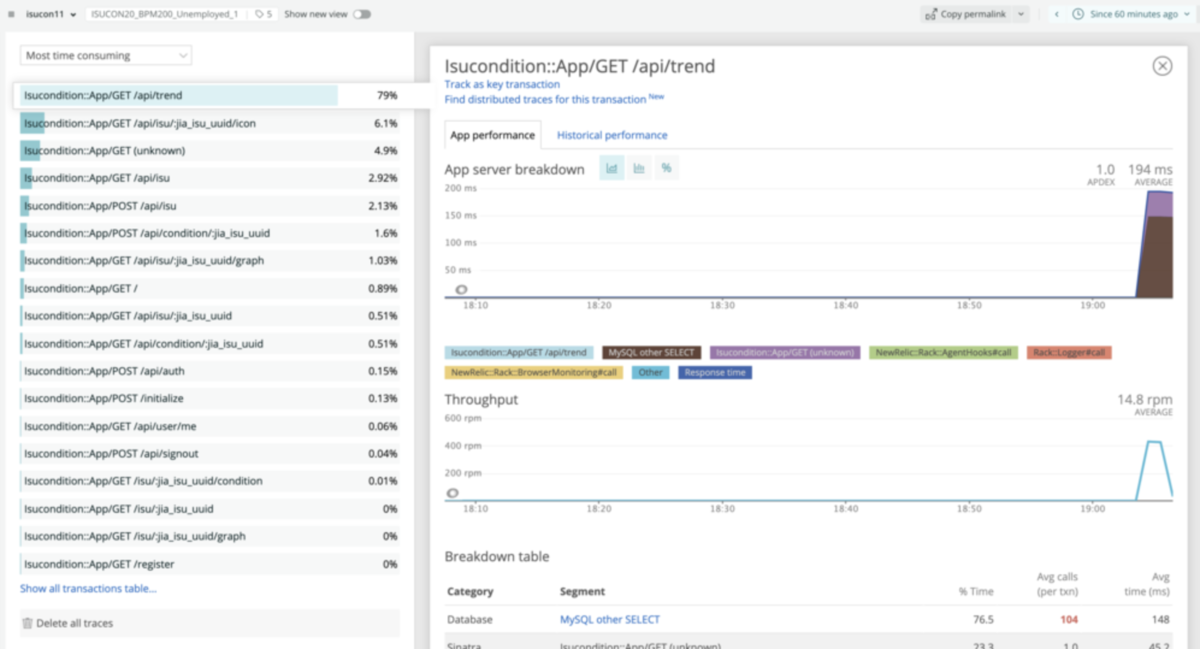The height and width of the screenshot is (649, 1200).
Task: Select GET /api/isu/:jia_isu_uuid transaction at 0.51%
Action: [x=210, y=316]
